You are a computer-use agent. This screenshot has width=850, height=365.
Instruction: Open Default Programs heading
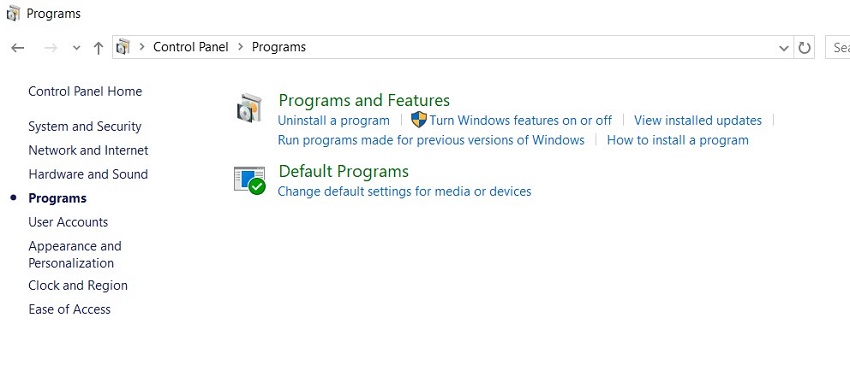point(344,171)
